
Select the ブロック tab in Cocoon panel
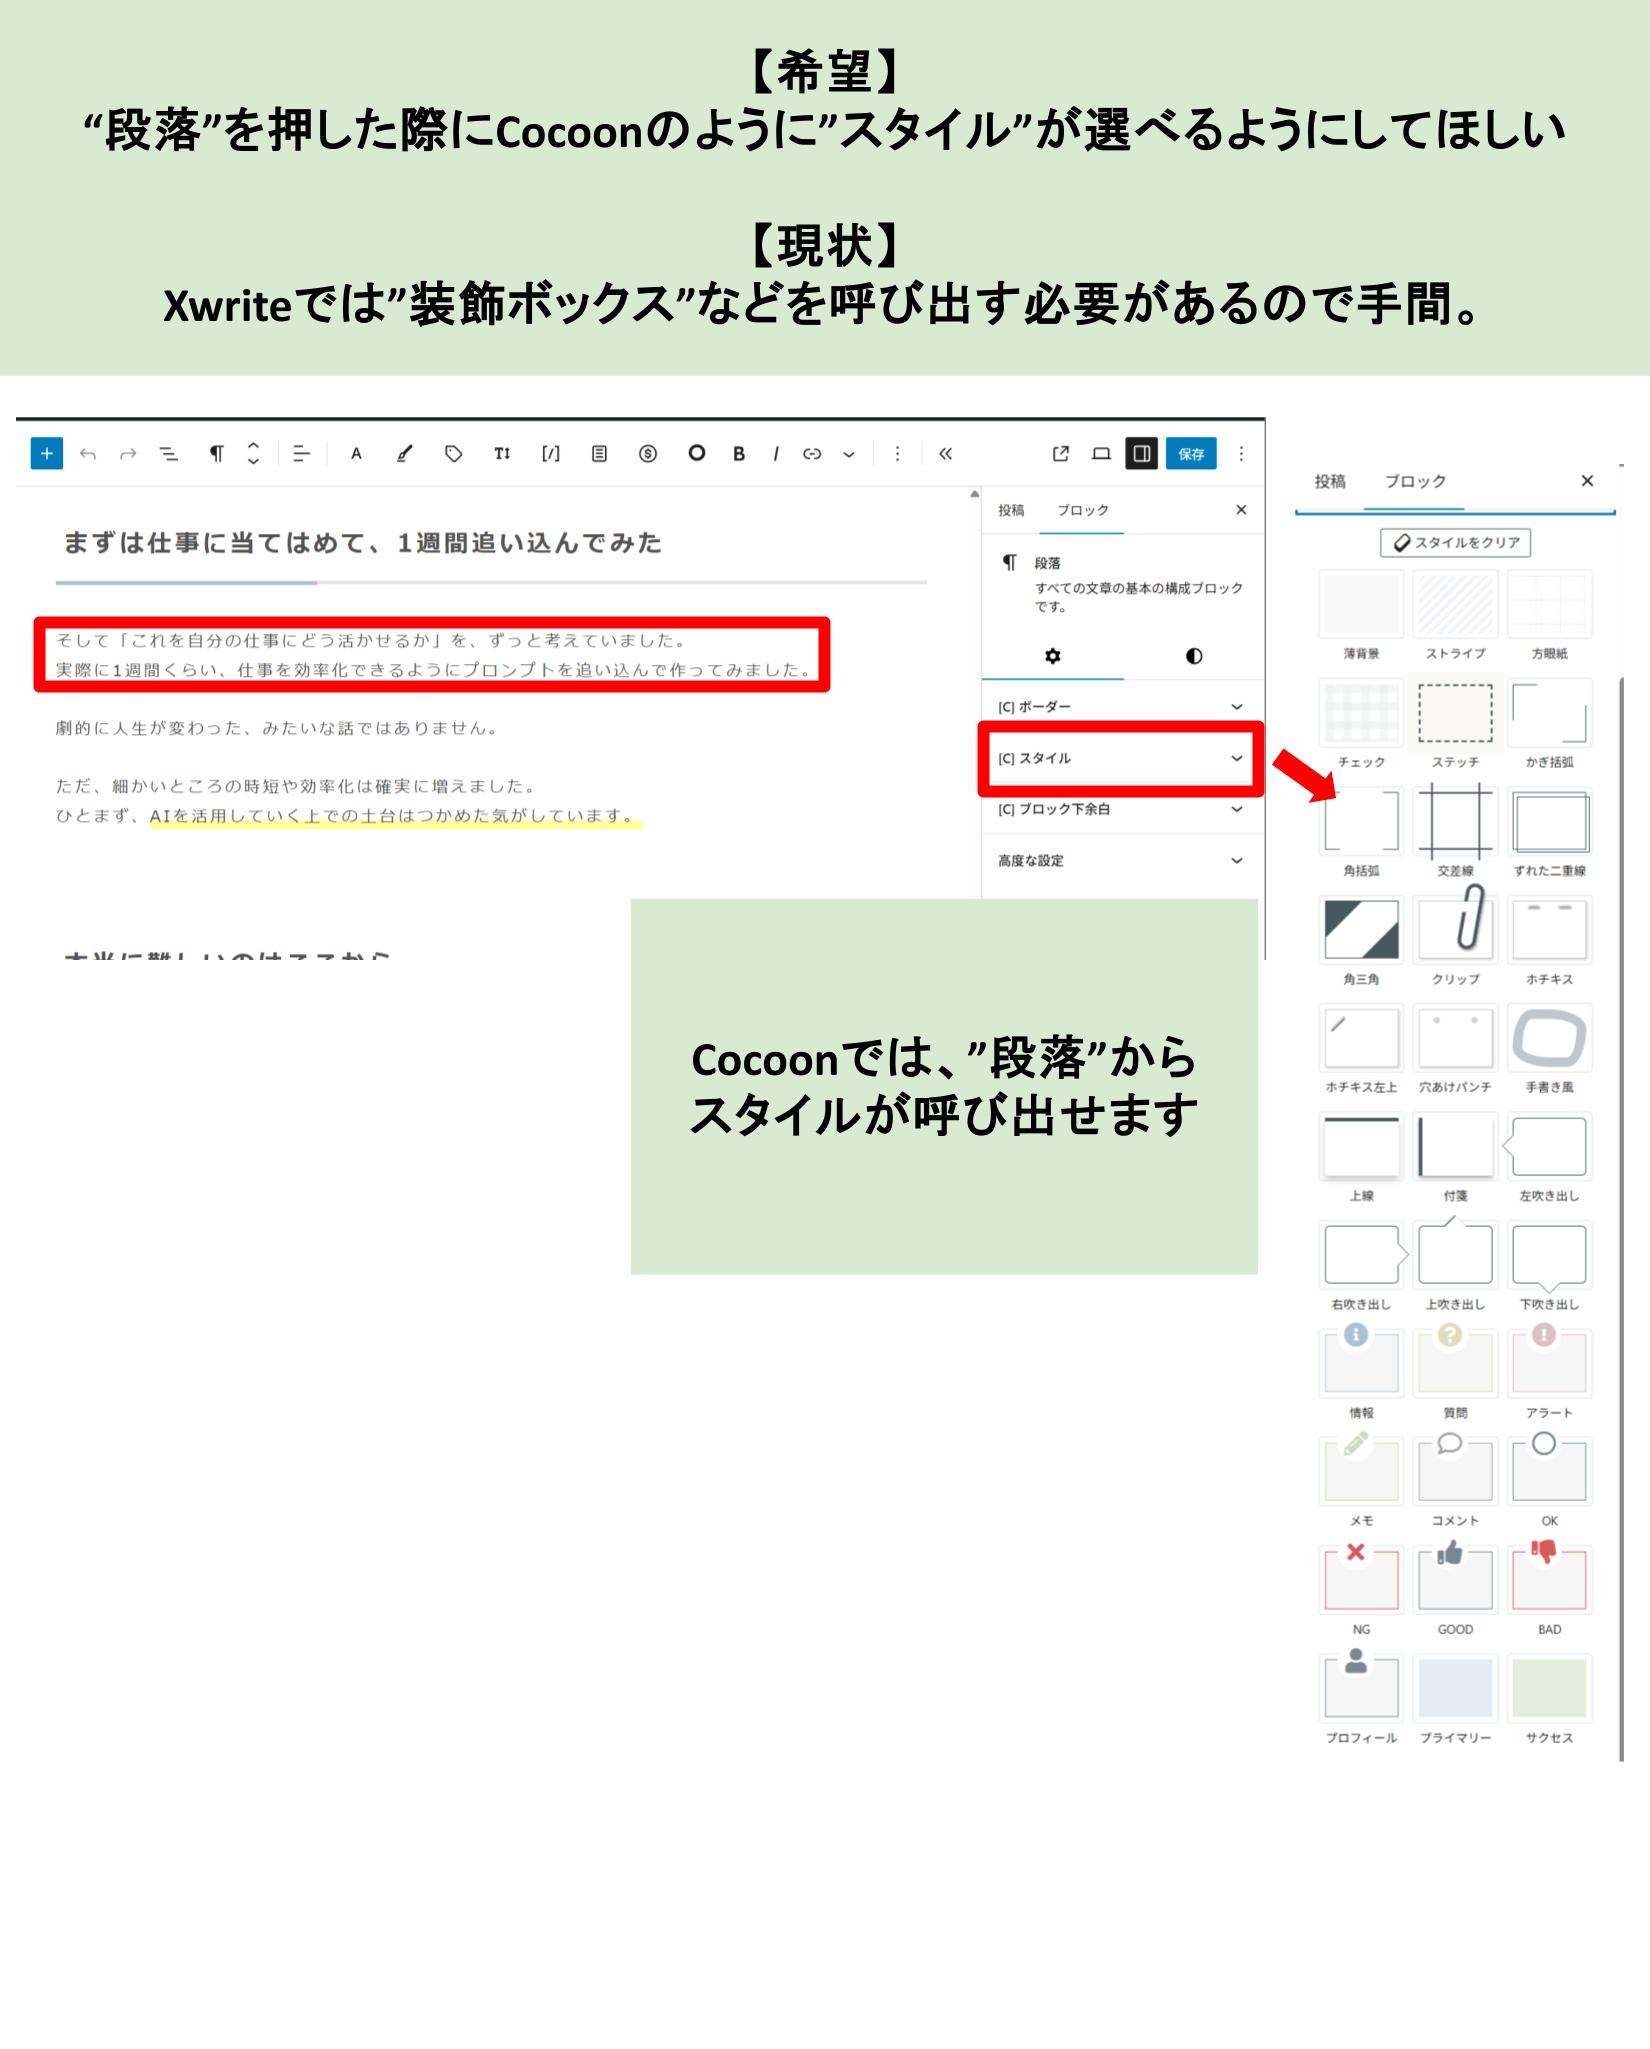click(1414, 482)
